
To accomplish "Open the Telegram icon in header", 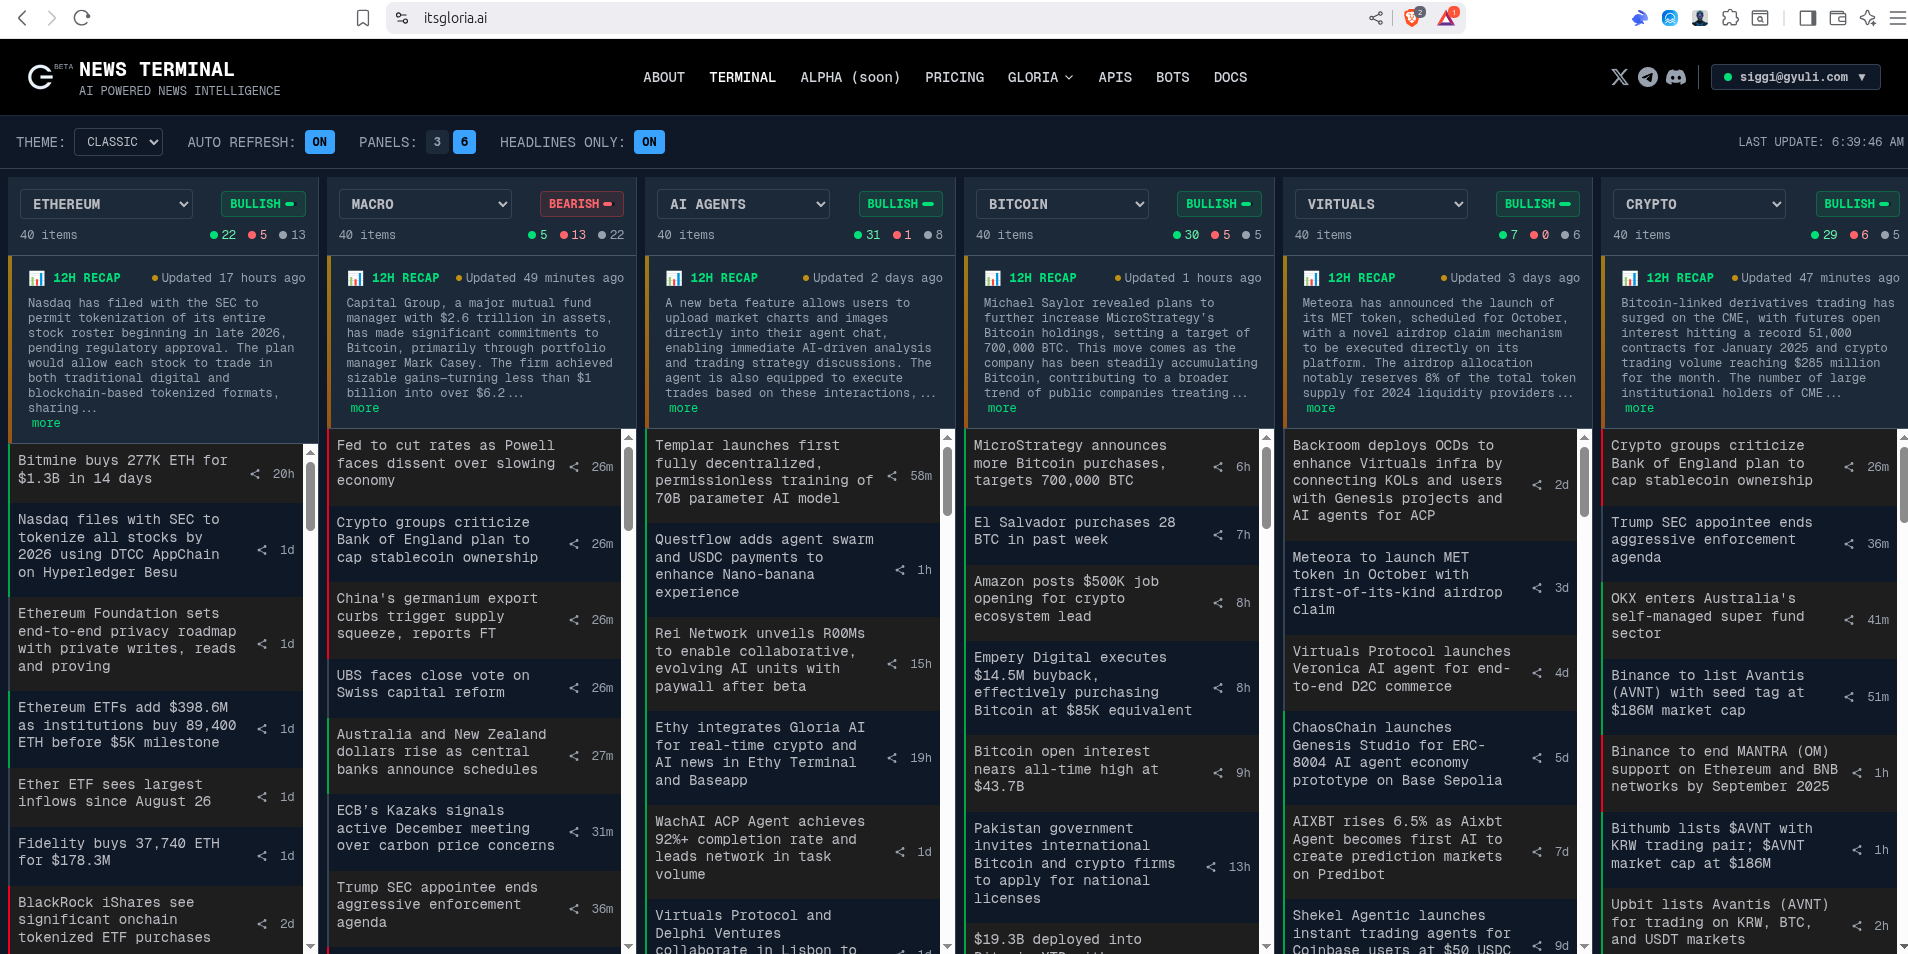I will pos(1647,77).
